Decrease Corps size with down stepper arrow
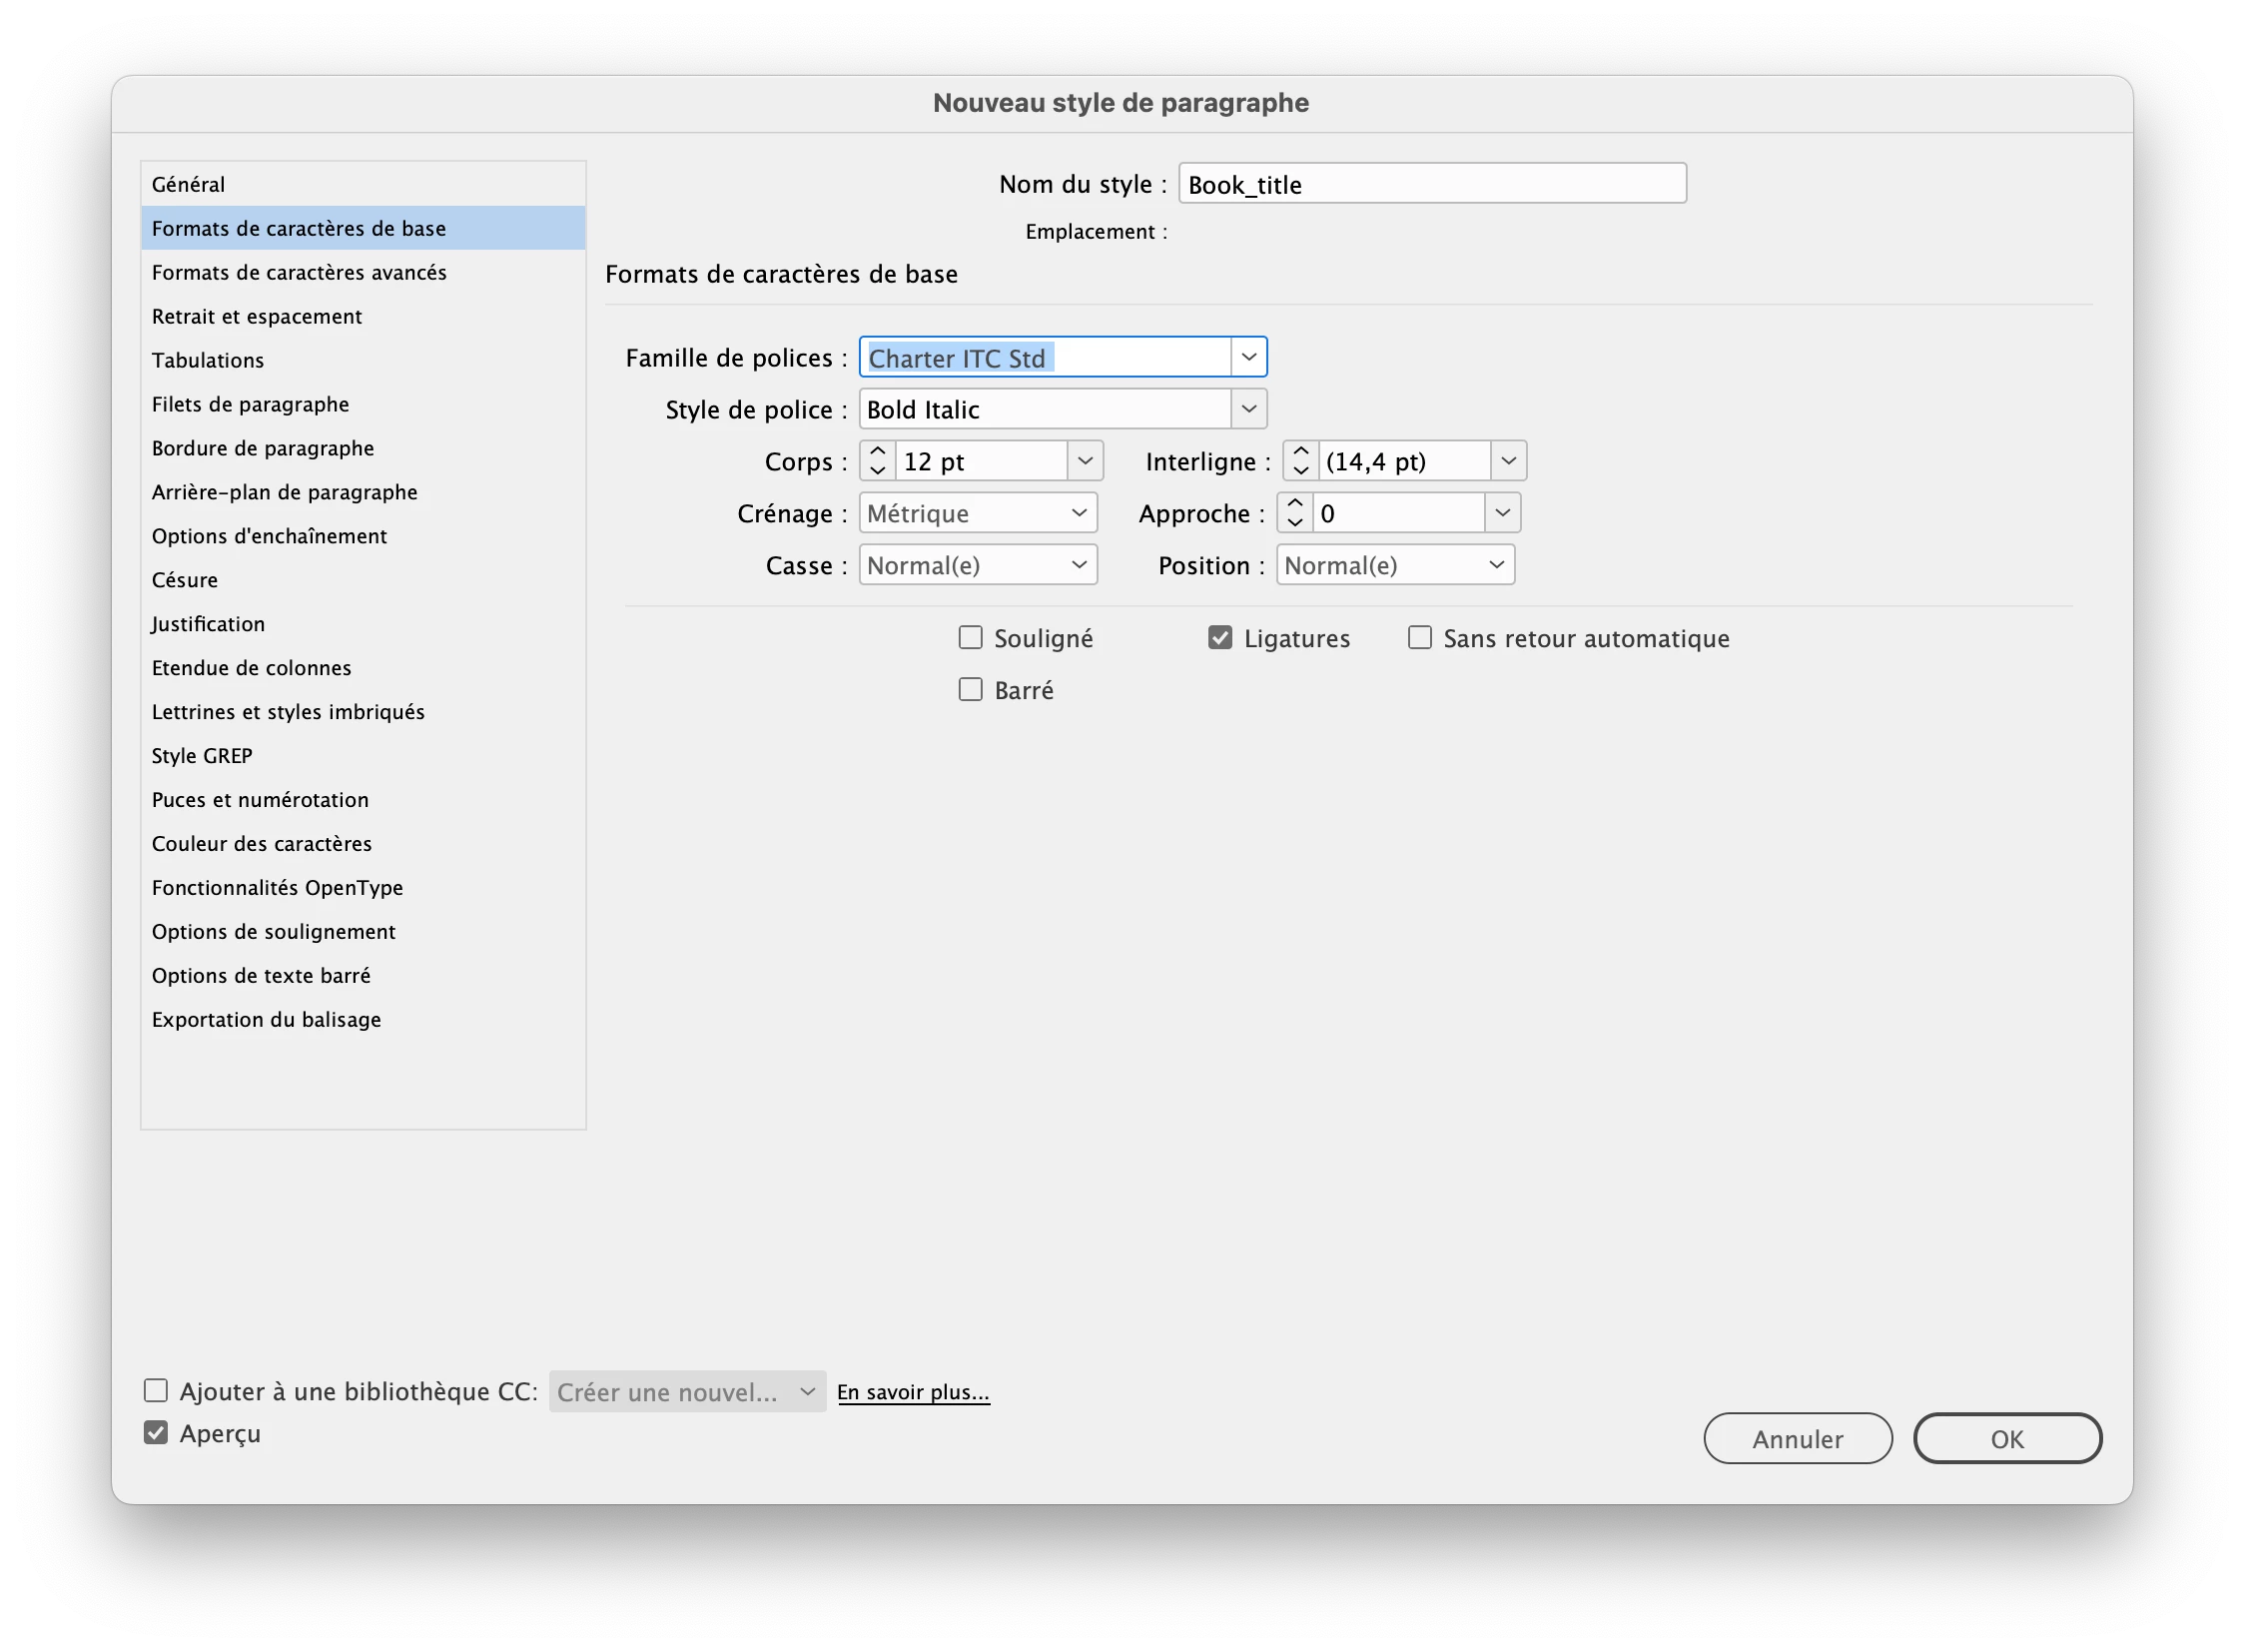The width and height of the screenshot is (2245, 1652). tap(878, 470)
